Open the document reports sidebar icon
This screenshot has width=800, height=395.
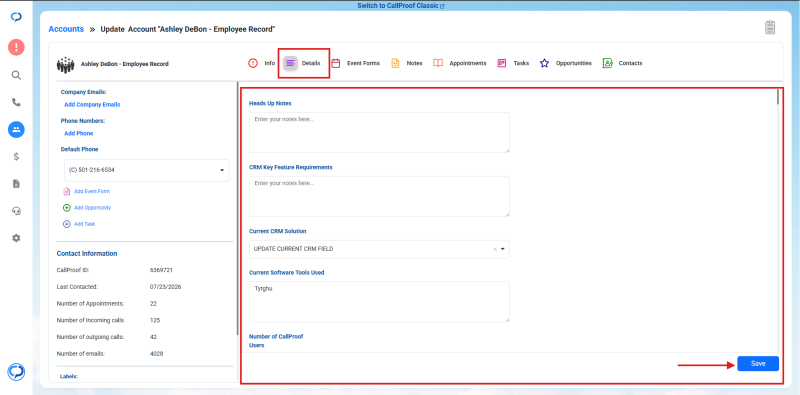[16, 184]
